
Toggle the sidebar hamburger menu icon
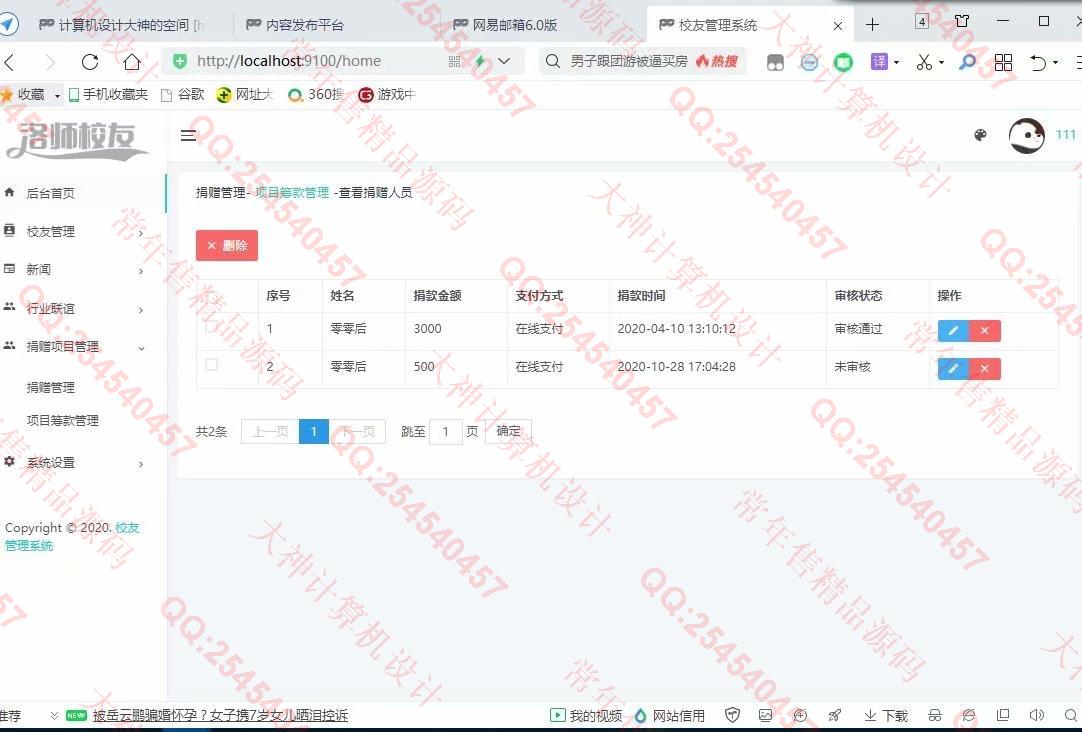pyautogui.click(x=188, y=136)
